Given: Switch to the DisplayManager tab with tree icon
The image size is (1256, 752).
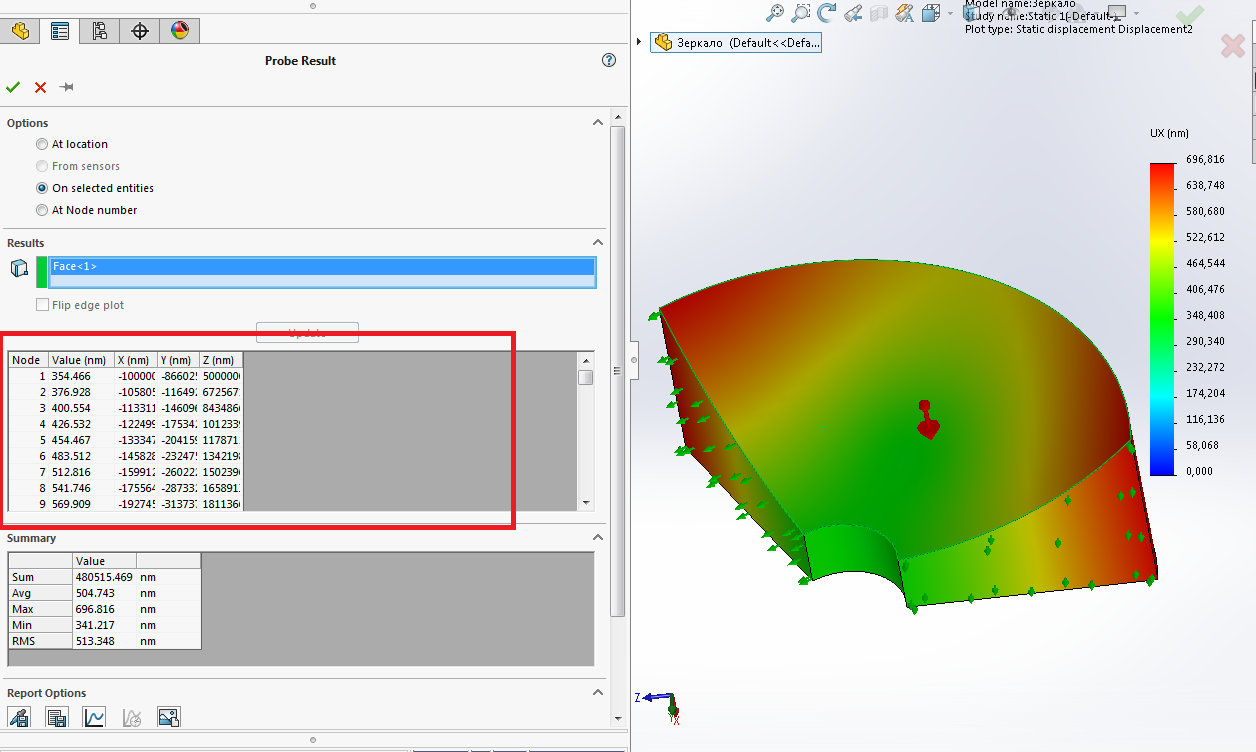Looking at the screenshot, I should (x=99, y=31).
